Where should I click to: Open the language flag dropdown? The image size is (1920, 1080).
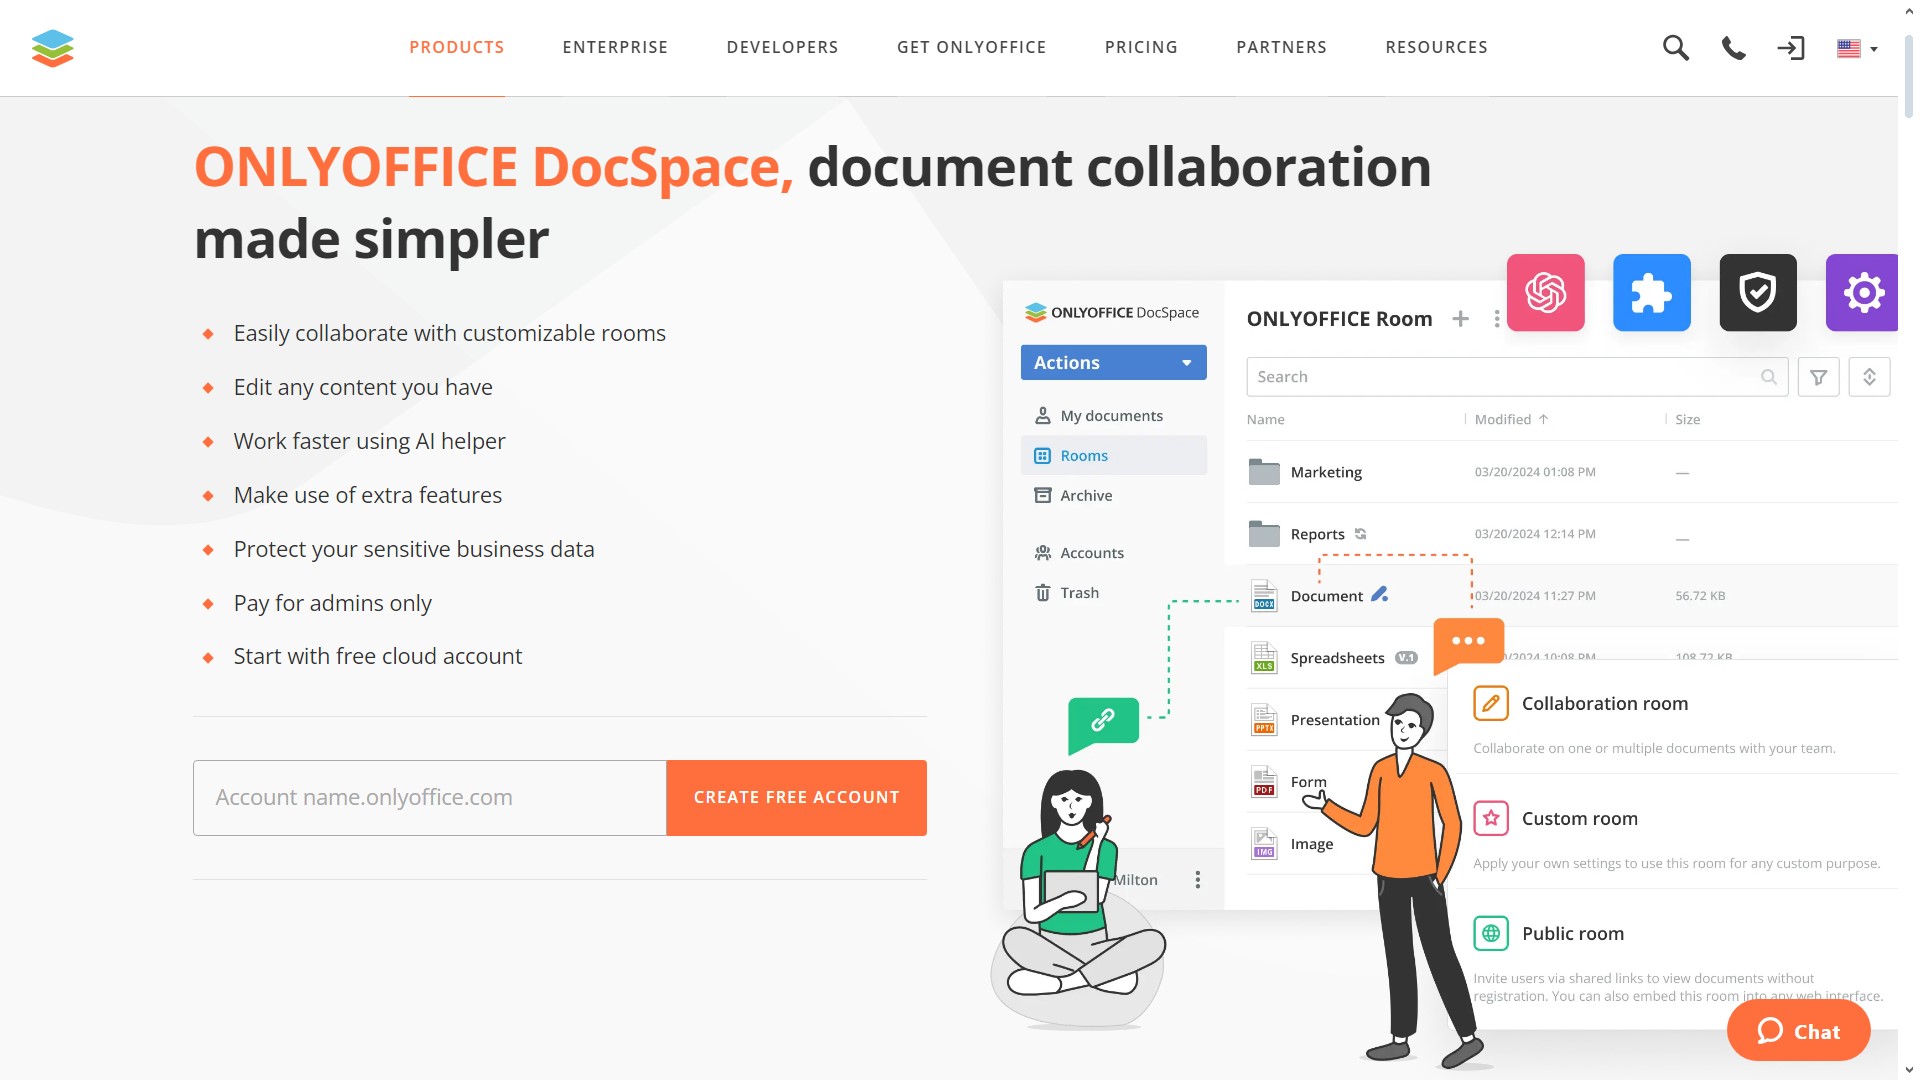[x=1857, y=48]
